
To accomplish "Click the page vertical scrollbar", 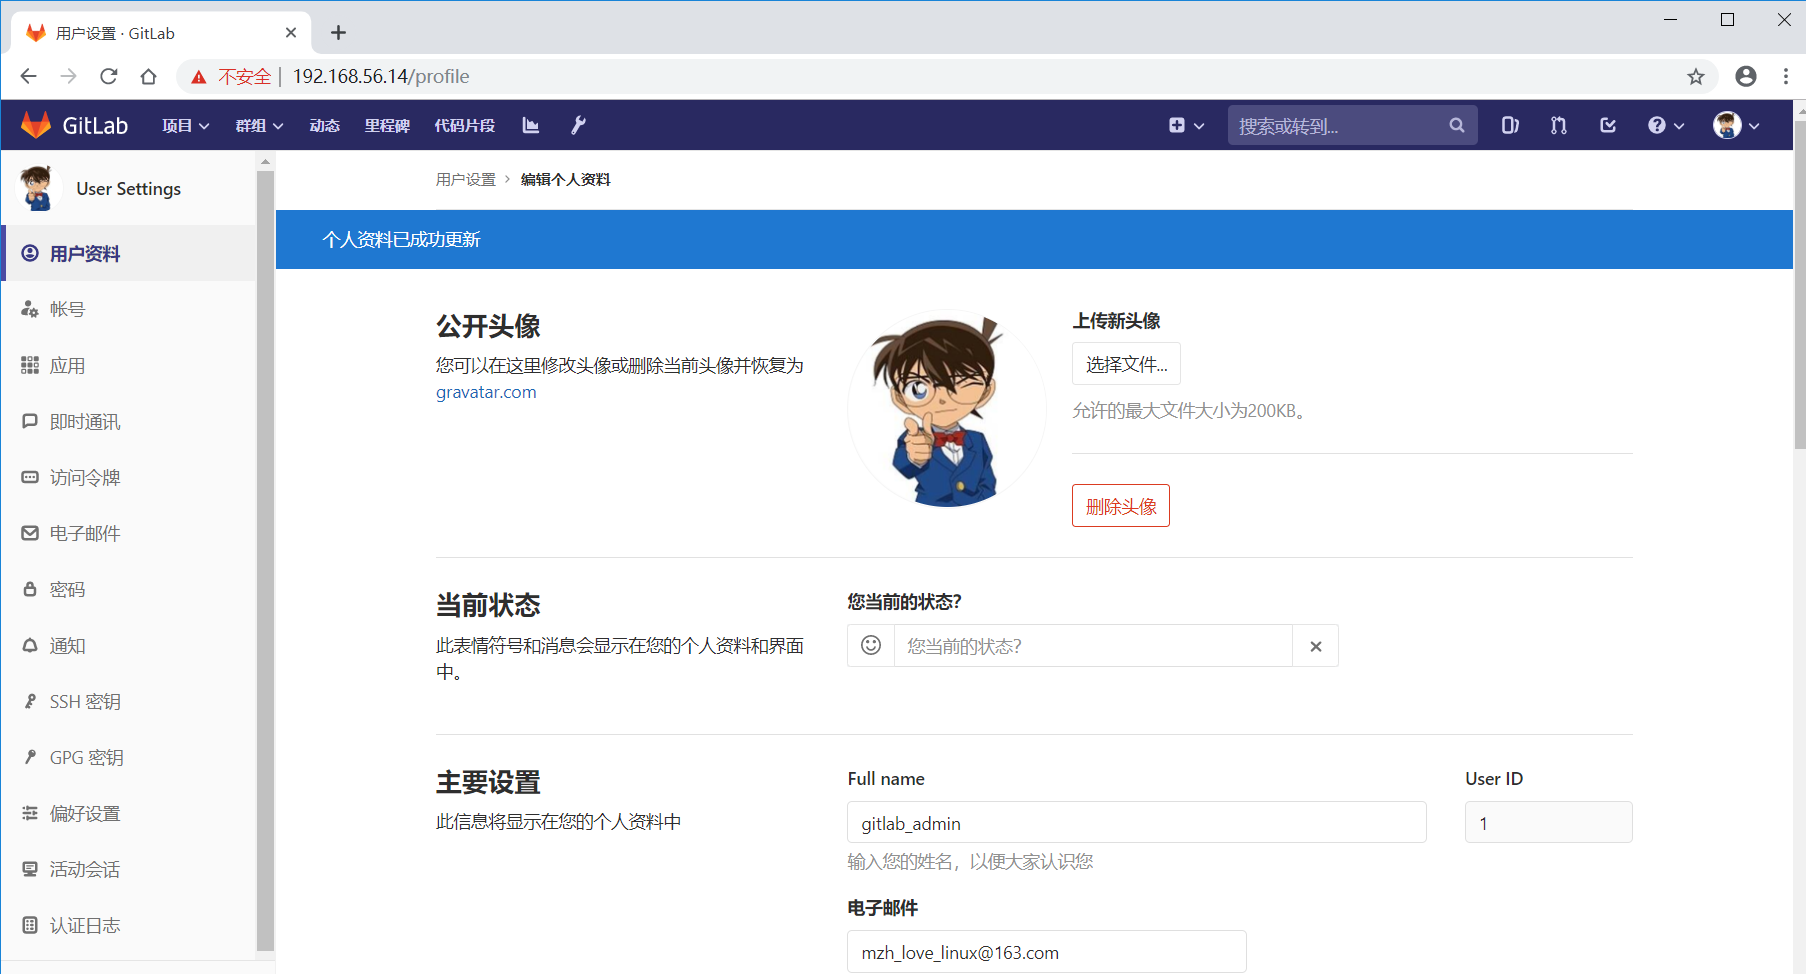I will pos(1799,285).
